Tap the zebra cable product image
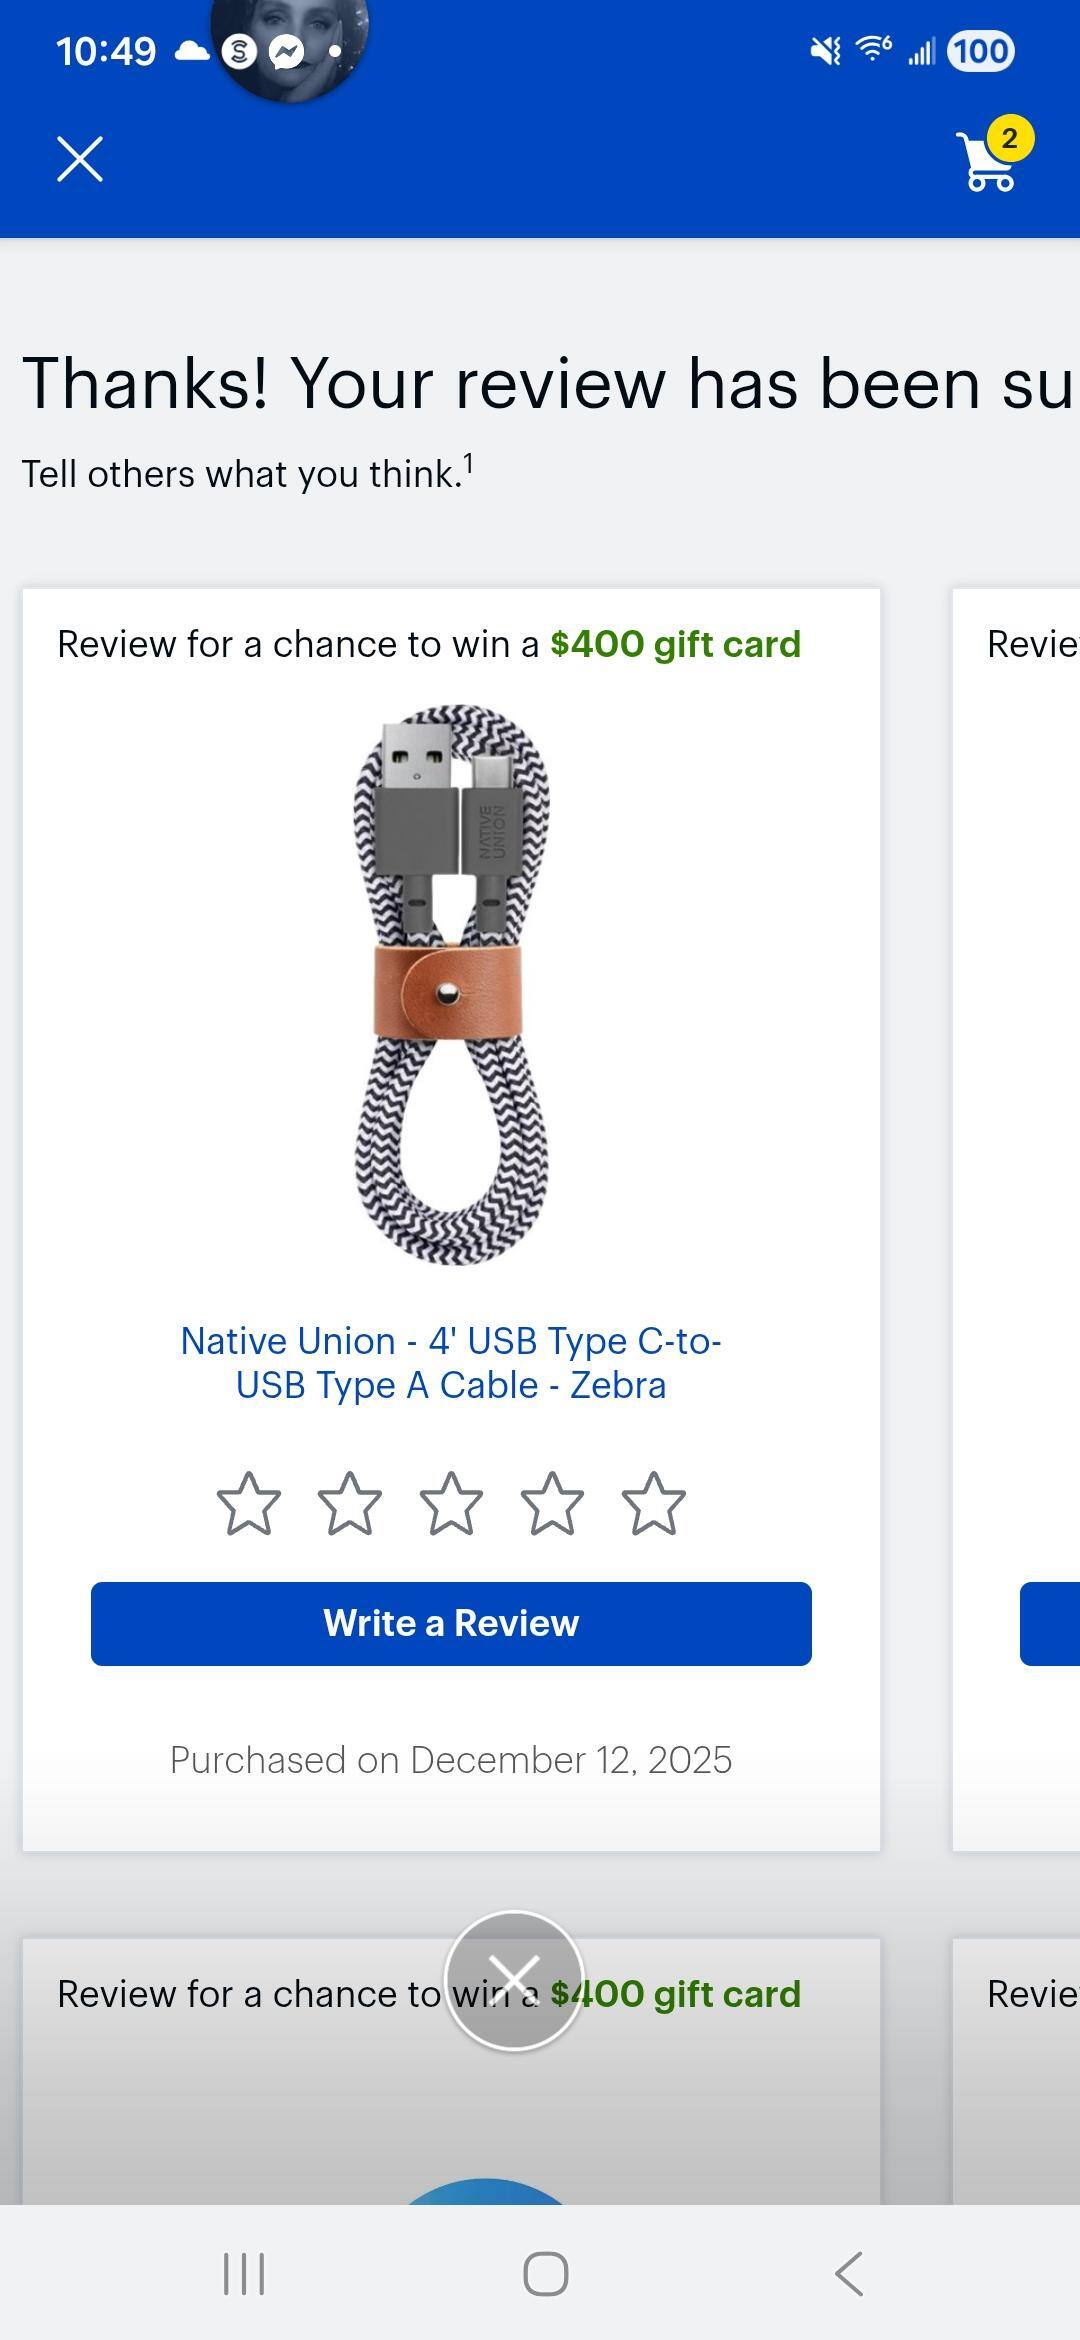 [451, 985]
